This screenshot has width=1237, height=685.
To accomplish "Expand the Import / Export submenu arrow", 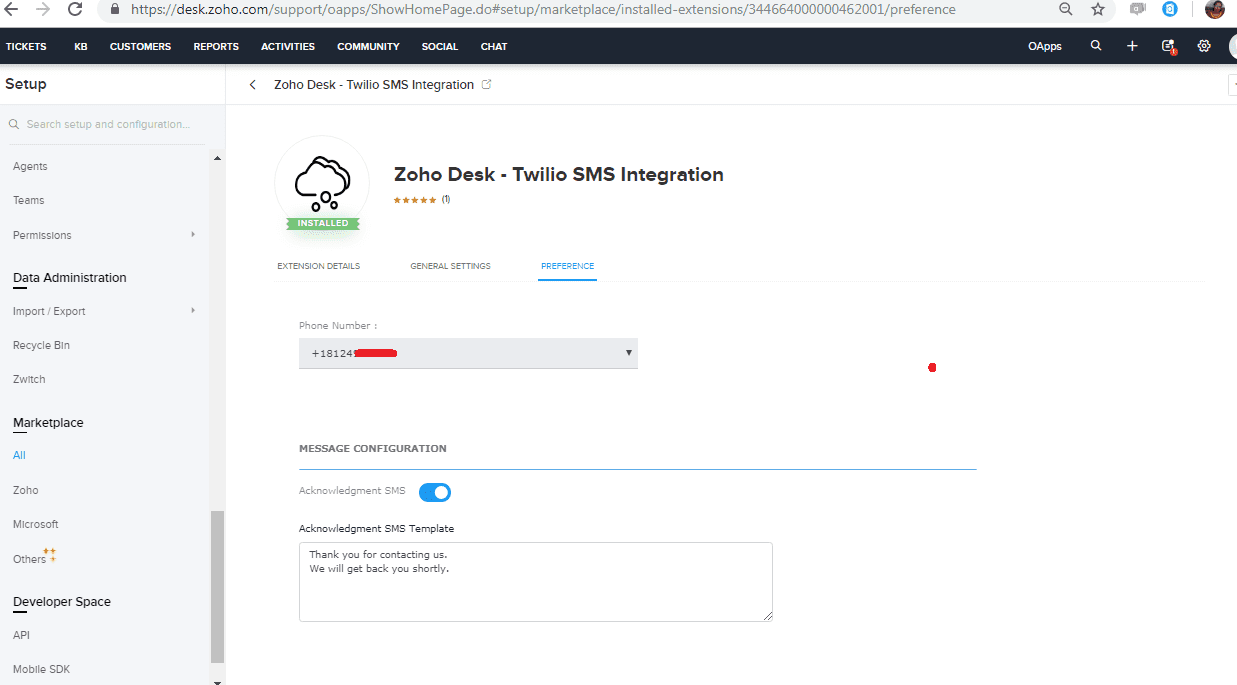I will pos(193,311).
